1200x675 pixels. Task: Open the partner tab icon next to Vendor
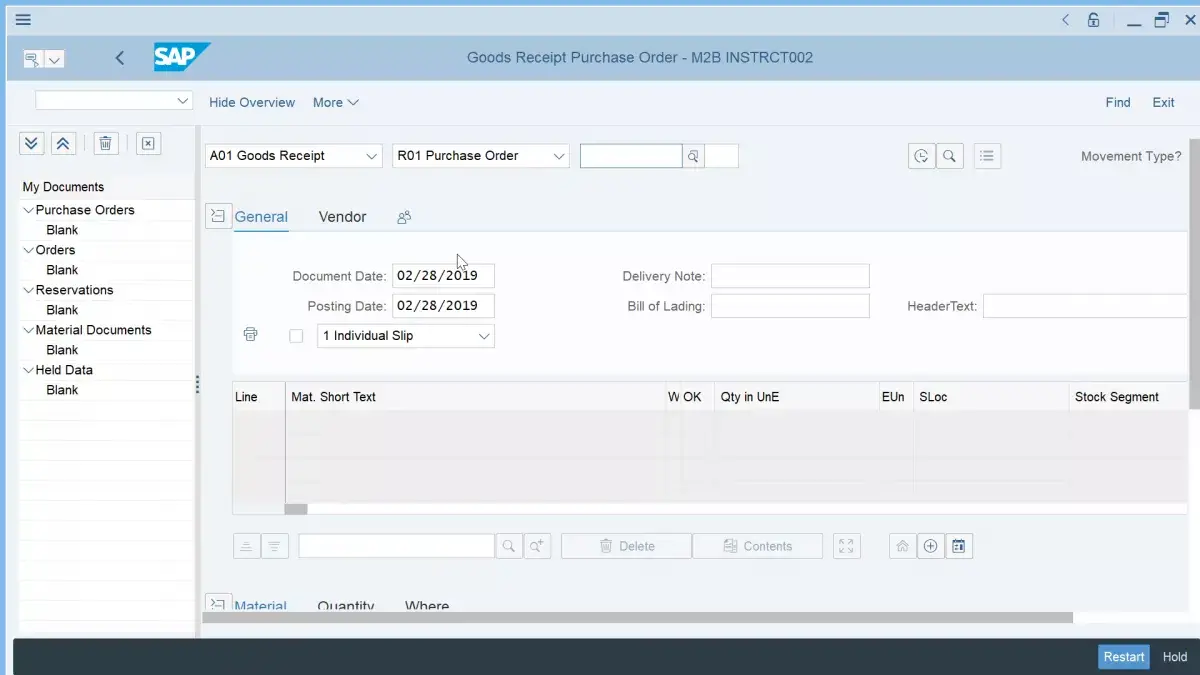pos(404,217)
